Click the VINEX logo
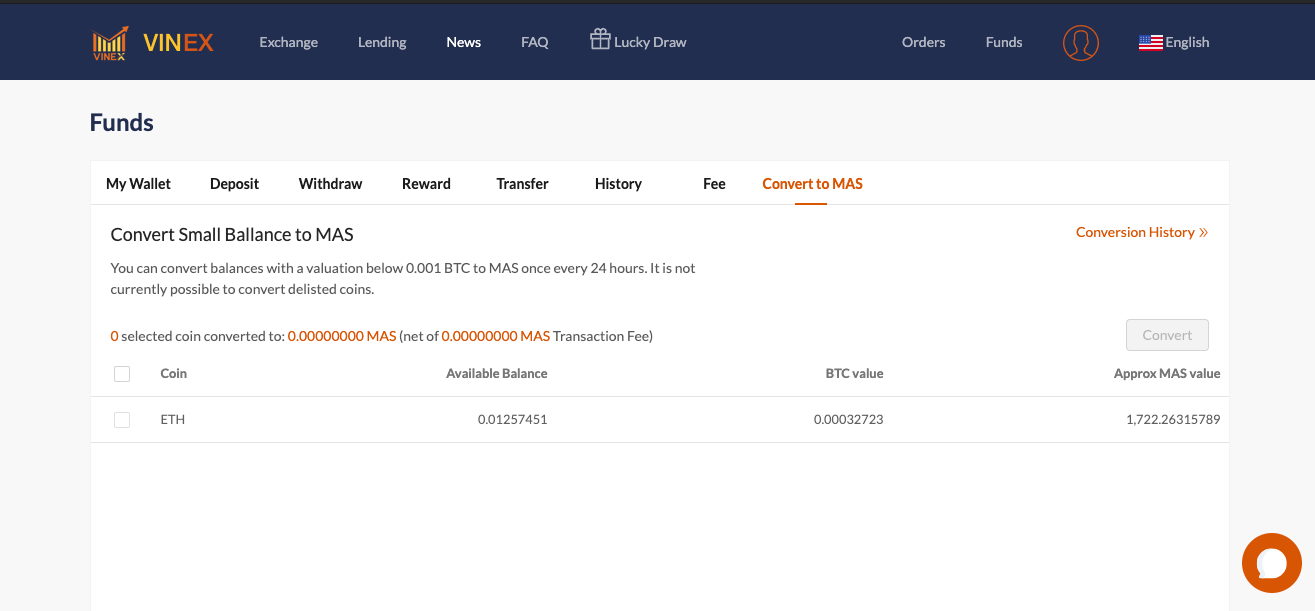This screenshot has width=1315, height=611. point(152,43)
